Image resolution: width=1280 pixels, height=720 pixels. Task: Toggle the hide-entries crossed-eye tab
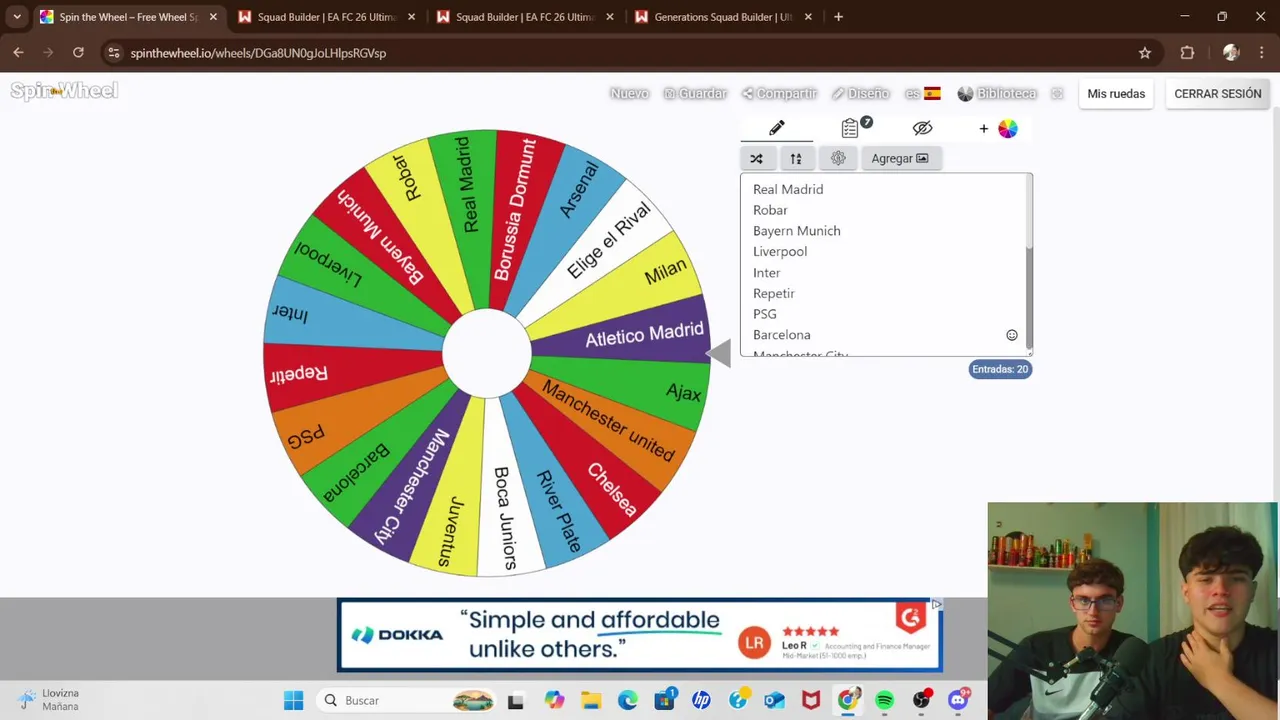[922, 128]
